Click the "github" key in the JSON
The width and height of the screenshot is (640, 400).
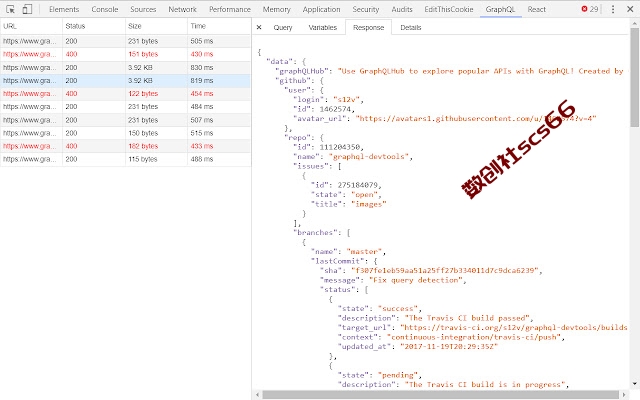click(x=293, y=81)
